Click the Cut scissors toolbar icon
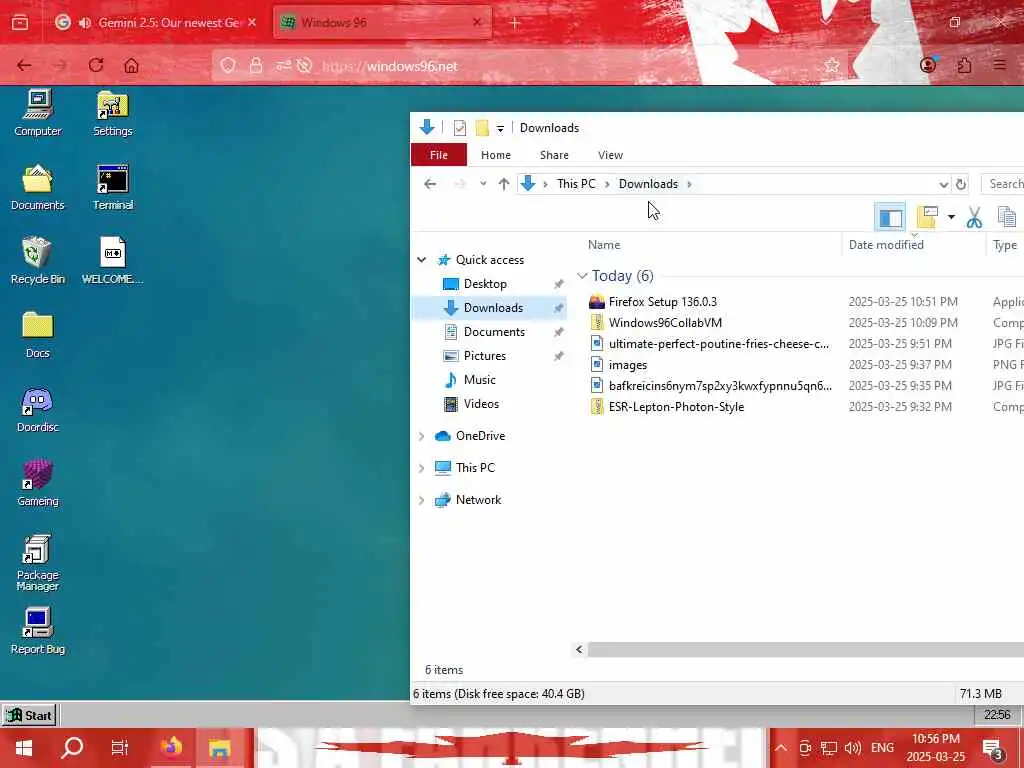Viewport: 1024px width, 768px height. 974,217
